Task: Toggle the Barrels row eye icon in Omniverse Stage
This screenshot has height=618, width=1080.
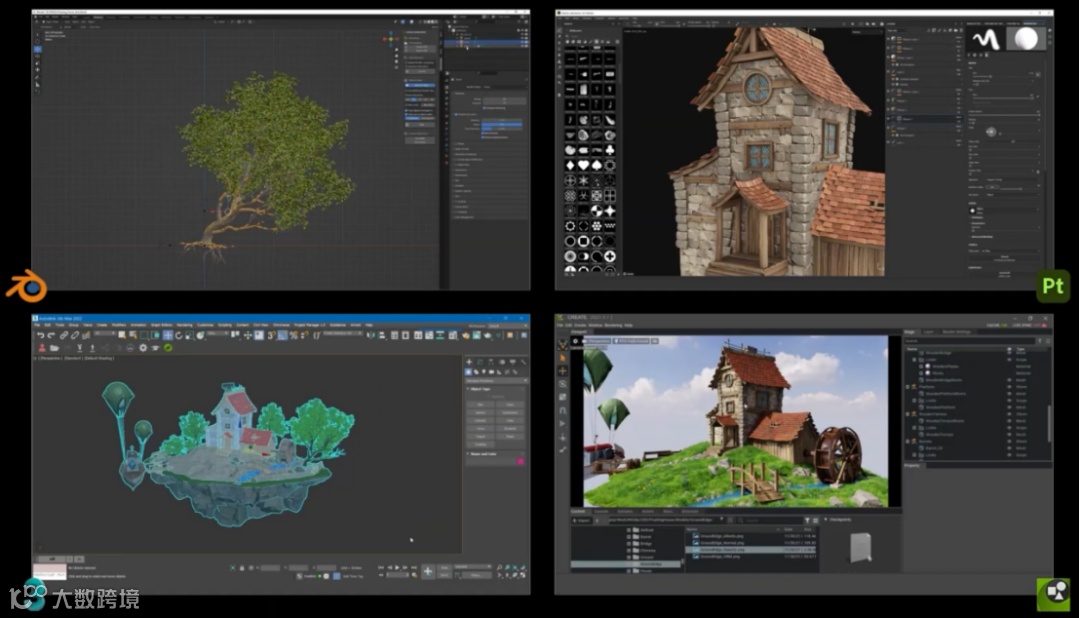Action: pos(1009,442)
